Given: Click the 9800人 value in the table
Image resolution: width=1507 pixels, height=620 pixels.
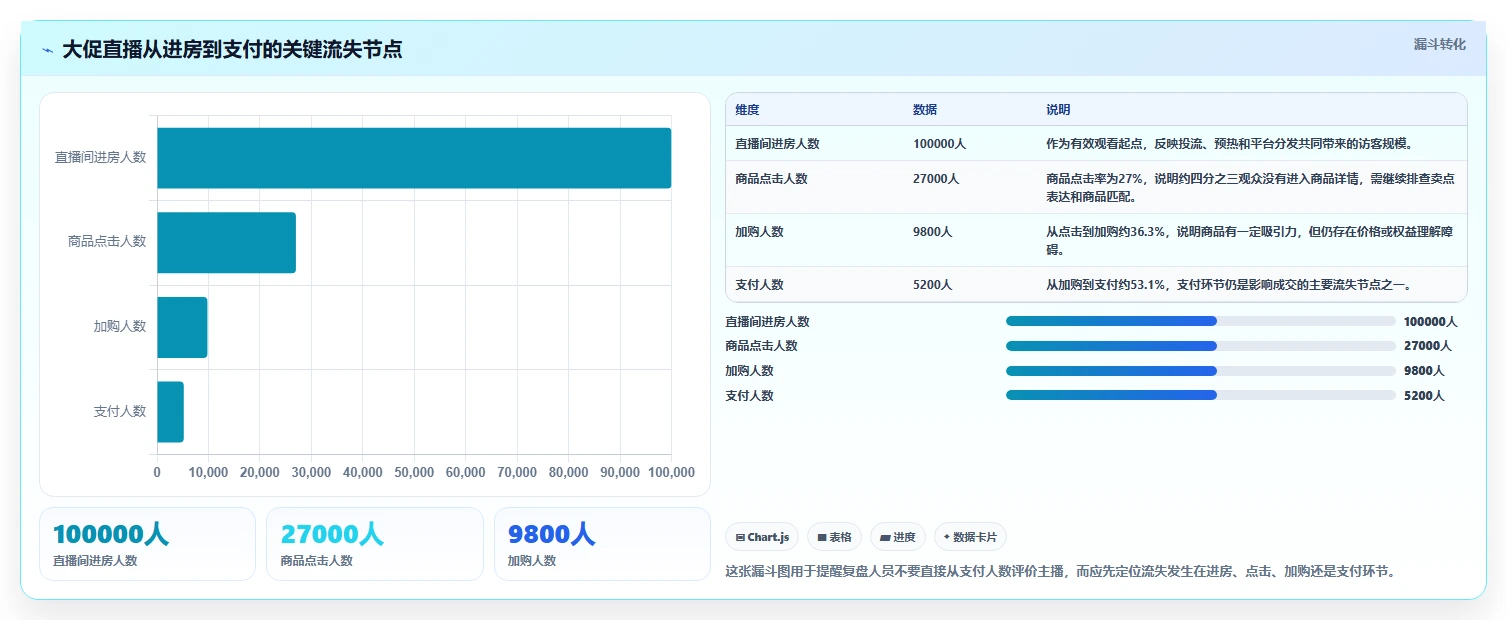Looking at the screenshot, I should tap(932, 232).
